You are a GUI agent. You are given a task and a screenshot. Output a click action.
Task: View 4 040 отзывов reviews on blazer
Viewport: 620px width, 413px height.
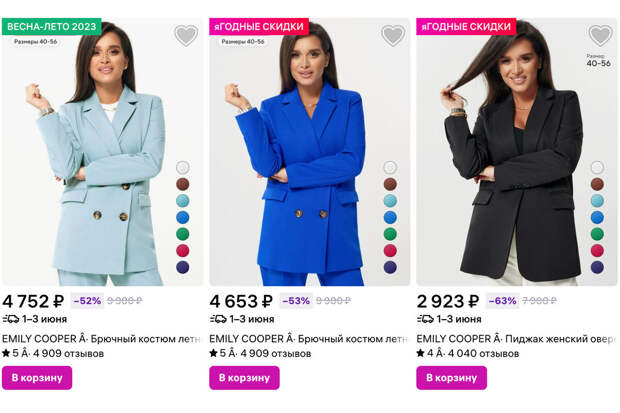pyautogui.click(x=485, y=353)
